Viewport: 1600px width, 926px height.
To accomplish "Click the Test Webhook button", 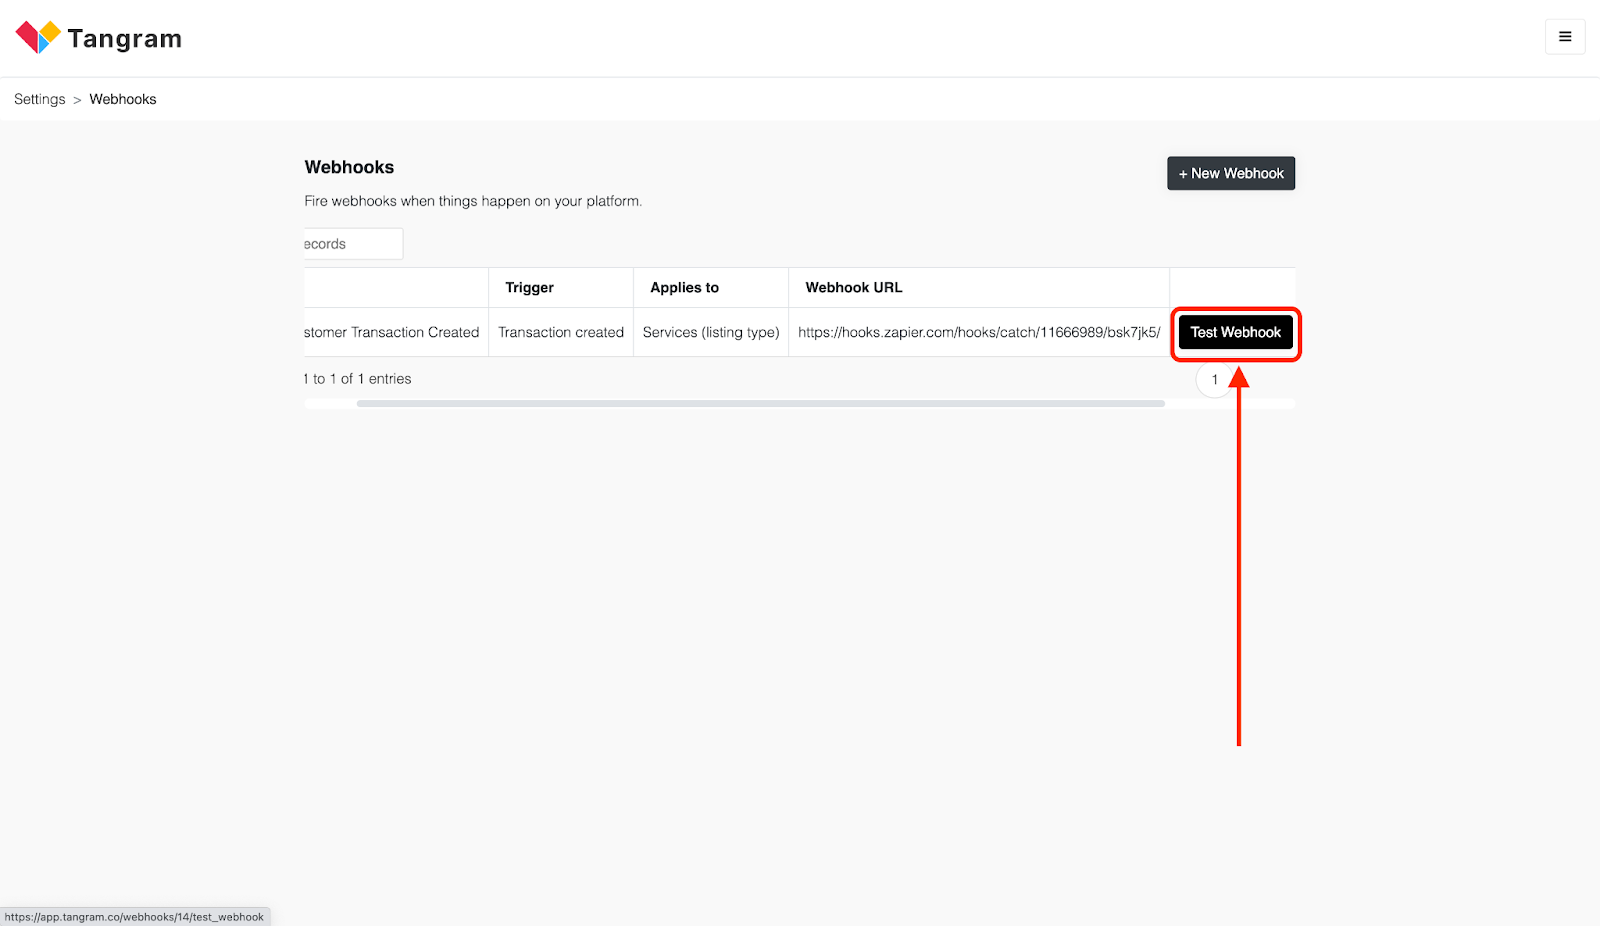I will point(1235,332).
